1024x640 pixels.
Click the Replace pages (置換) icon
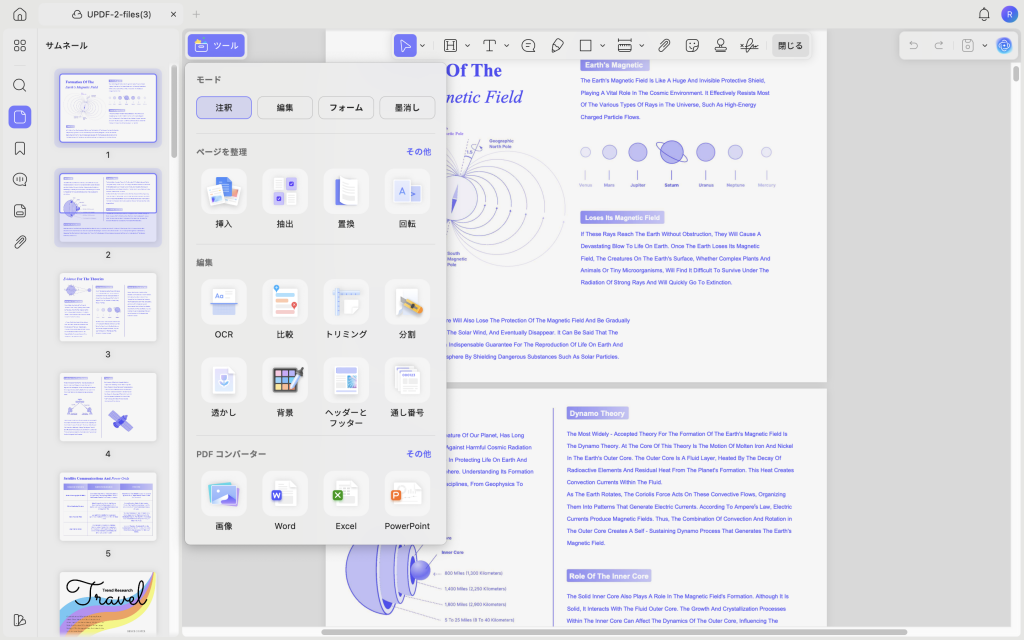tap(346, 191)
